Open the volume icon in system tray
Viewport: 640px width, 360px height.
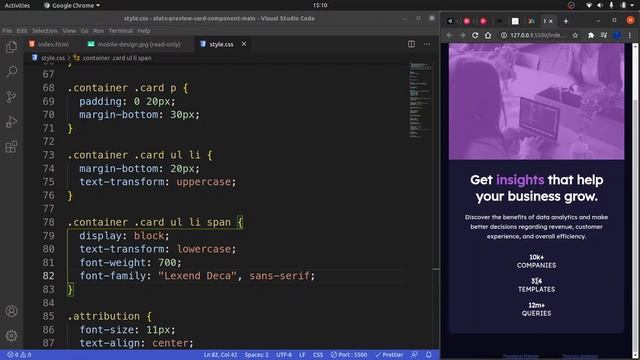click(x=600, y=5)
